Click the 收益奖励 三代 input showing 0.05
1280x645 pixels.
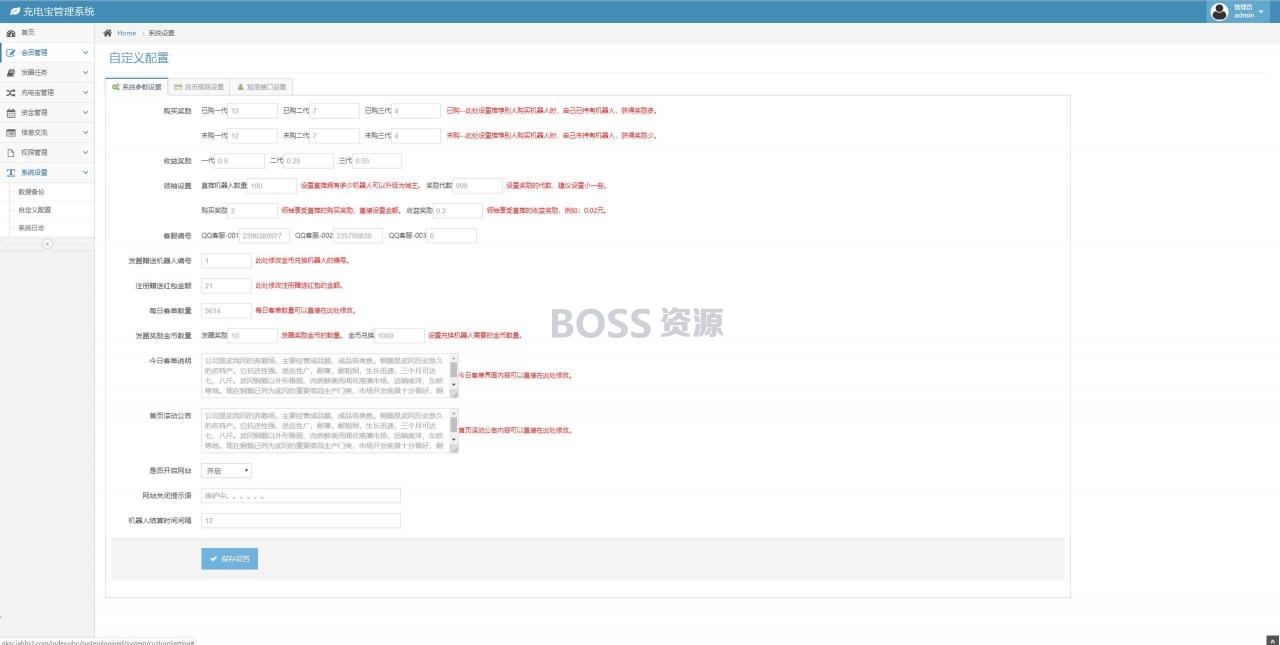coord(377,160)
